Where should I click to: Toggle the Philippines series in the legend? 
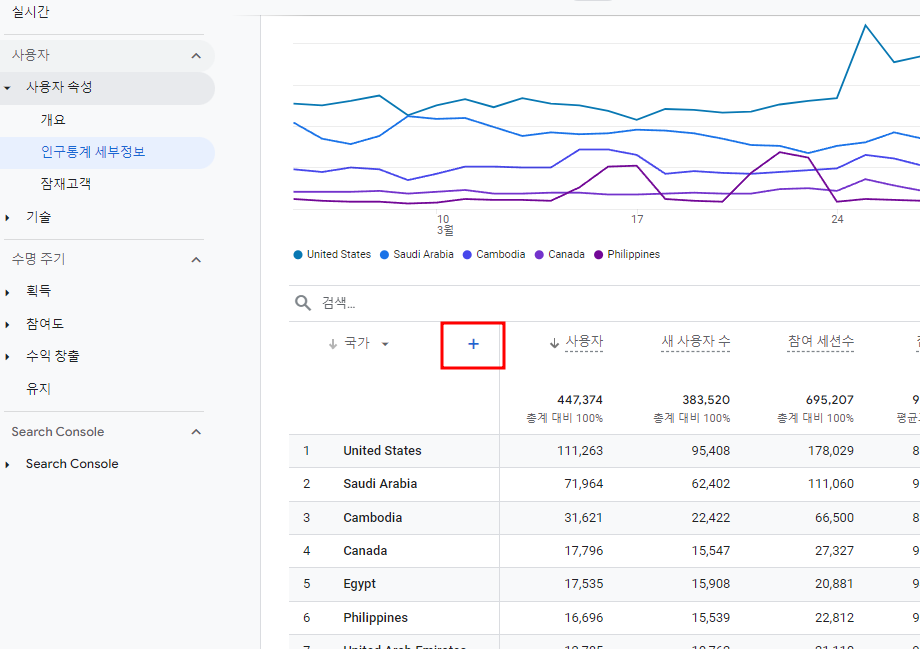[629, 254]
